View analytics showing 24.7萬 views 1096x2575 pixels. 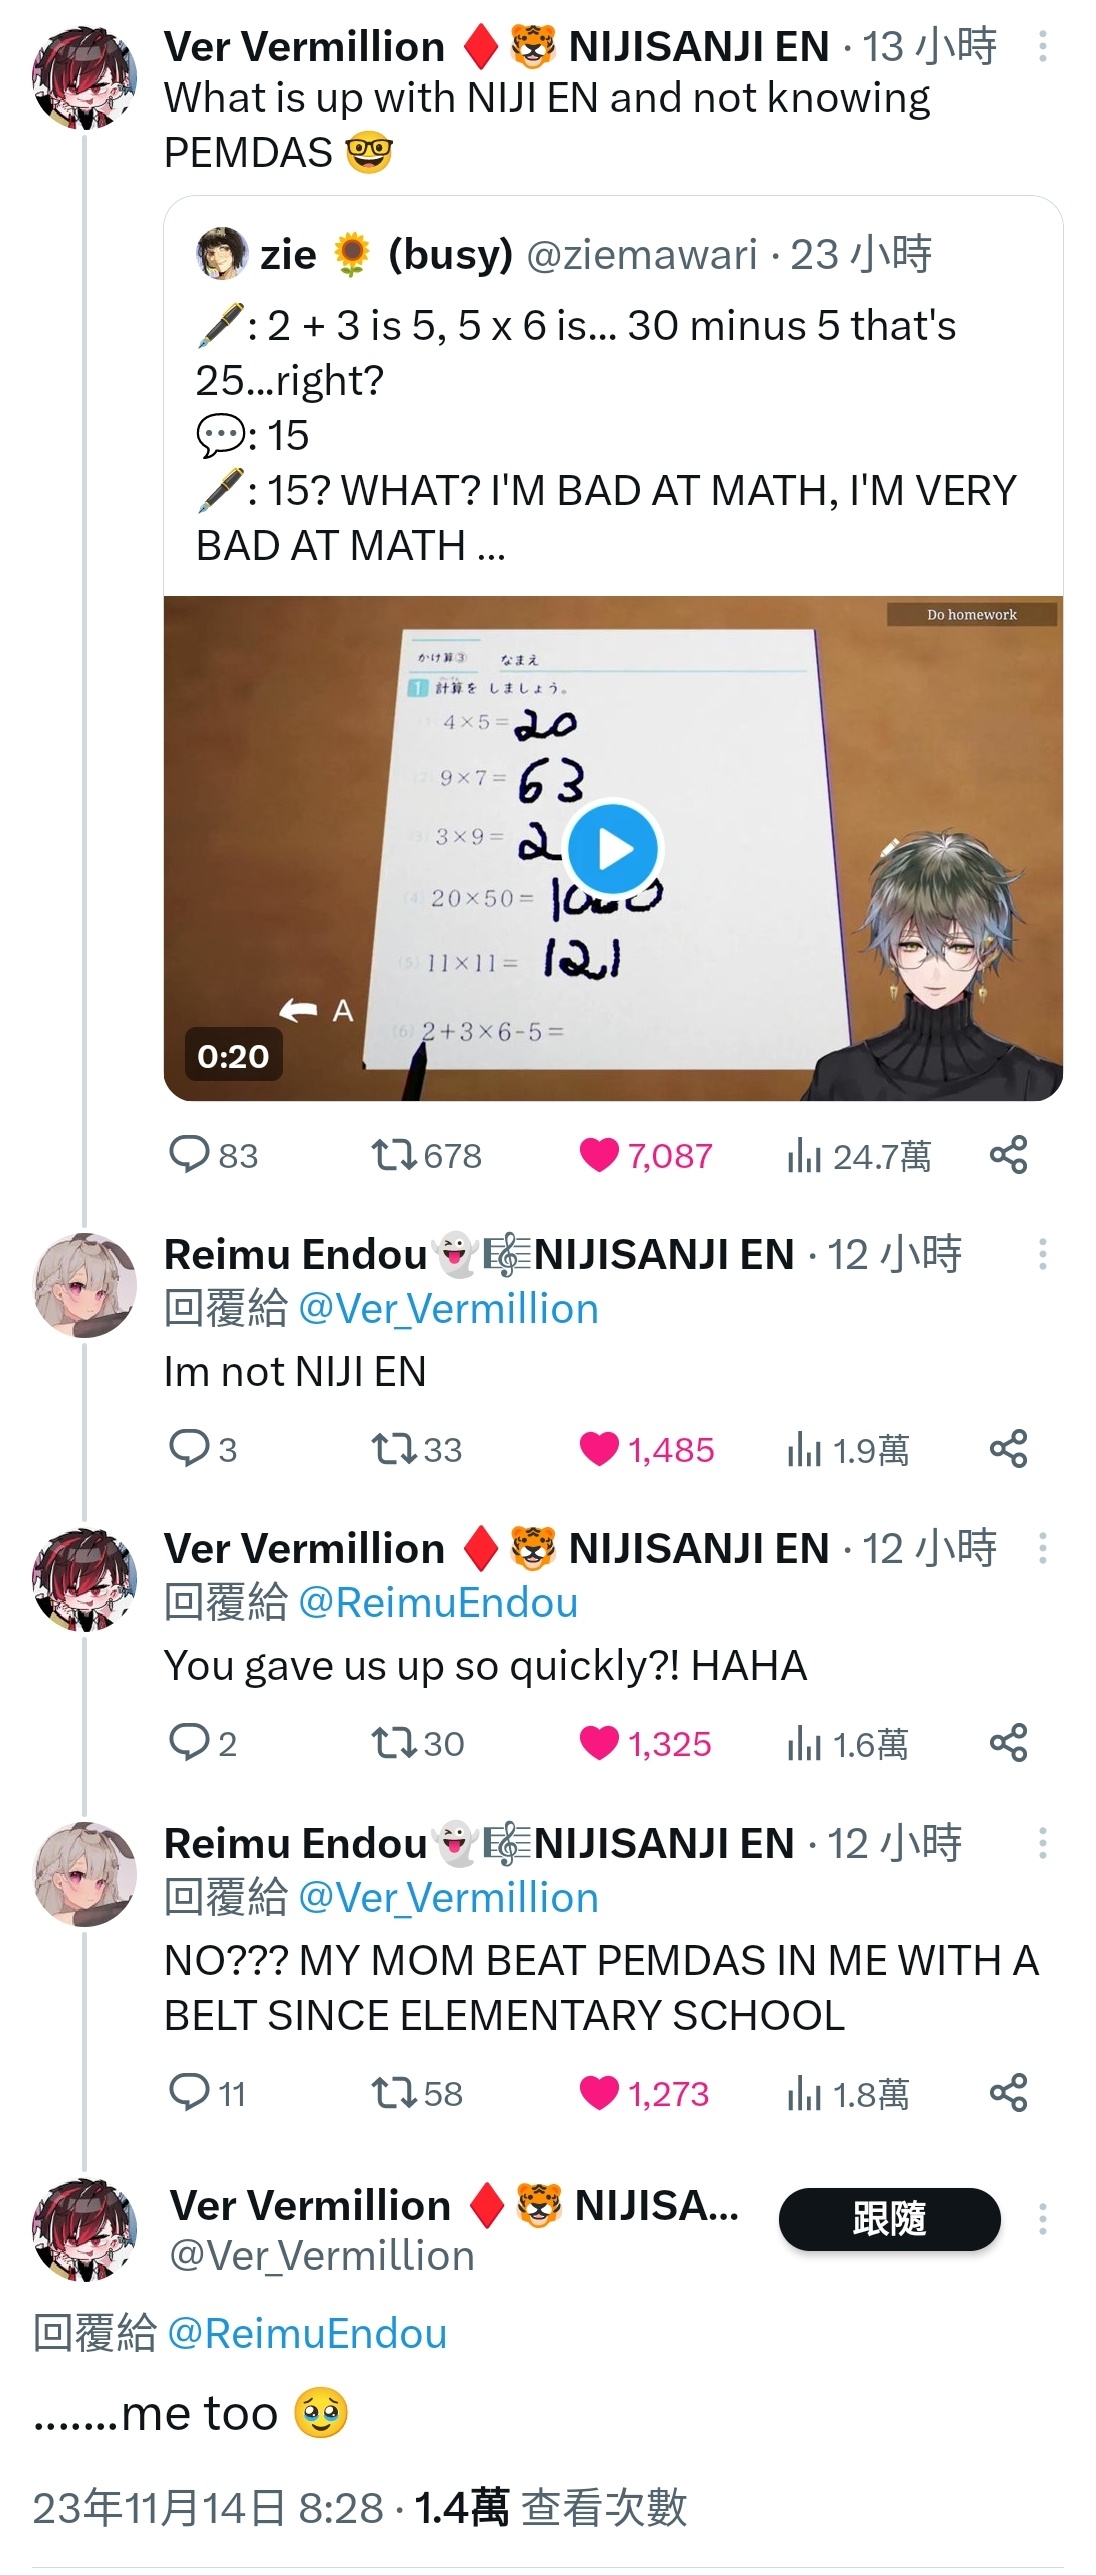(859, 1156)
